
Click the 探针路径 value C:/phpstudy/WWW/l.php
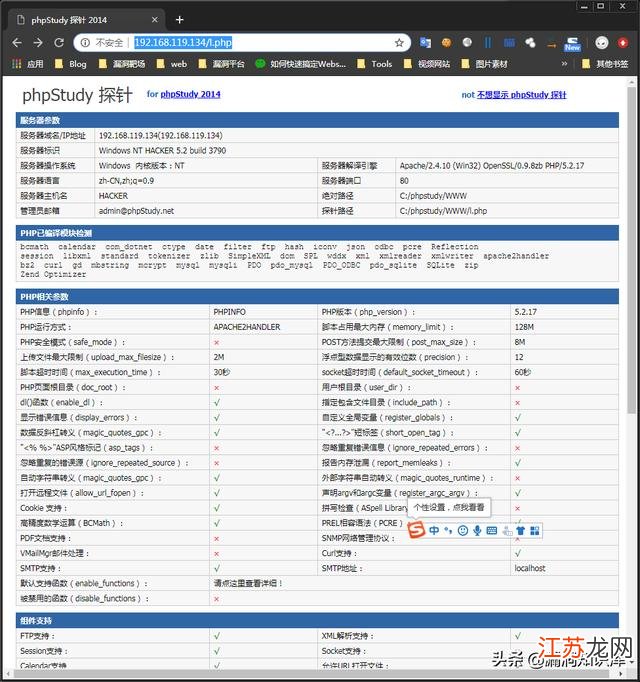click(443, 211)
